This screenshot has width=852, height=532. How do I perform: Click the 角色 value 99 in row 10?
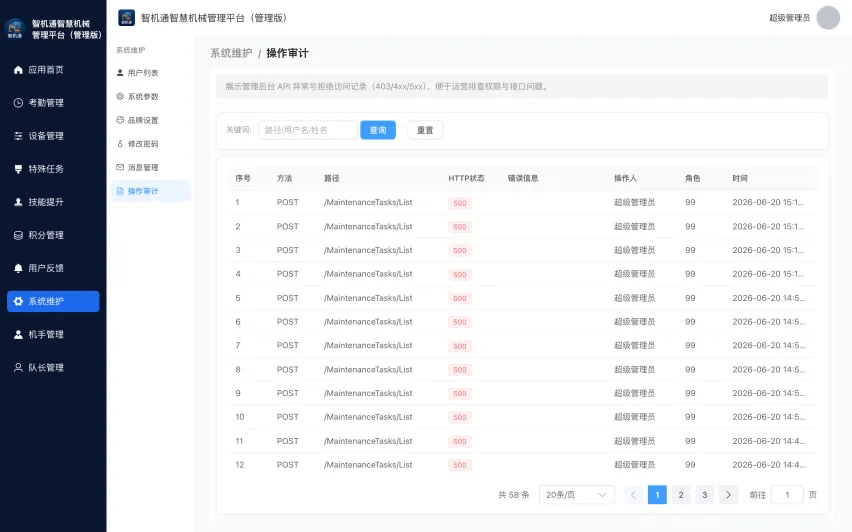pos(690,417)
